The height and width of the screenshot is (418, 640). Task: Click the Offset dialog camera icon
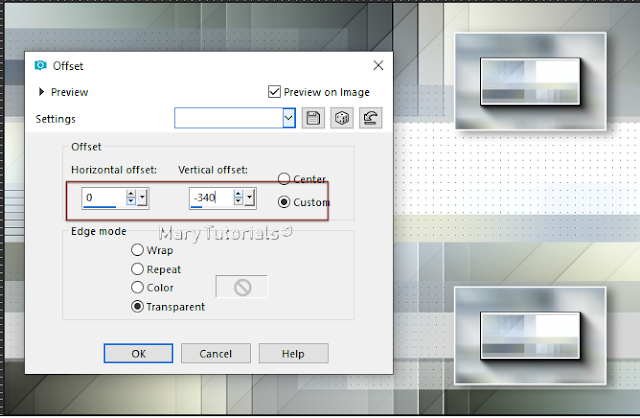(x=42, y=66)
